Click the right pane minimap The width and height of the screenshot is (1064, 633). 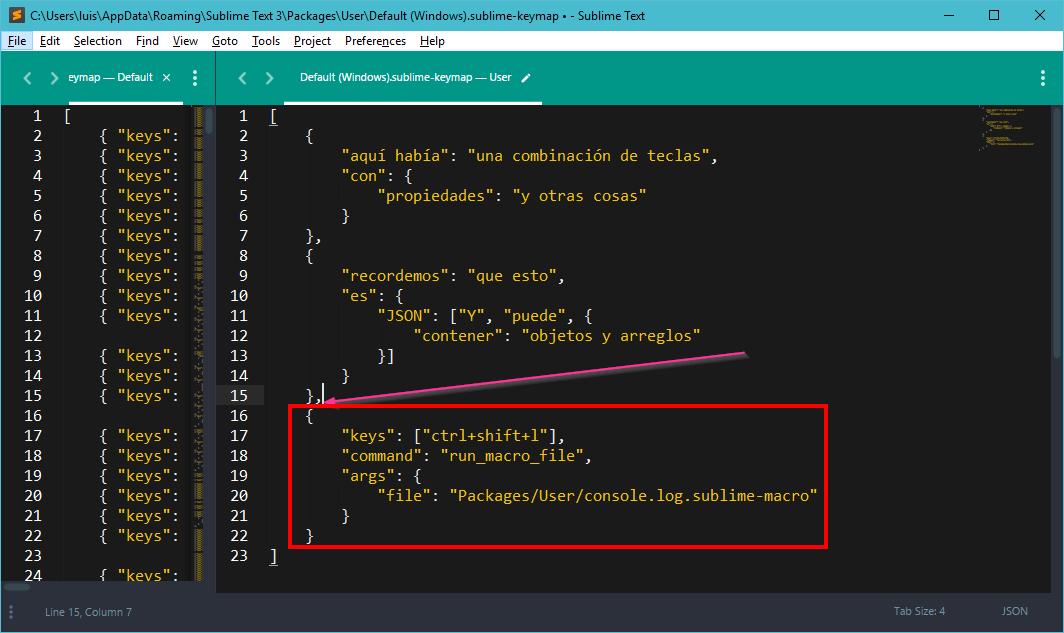coord(1008,128)
